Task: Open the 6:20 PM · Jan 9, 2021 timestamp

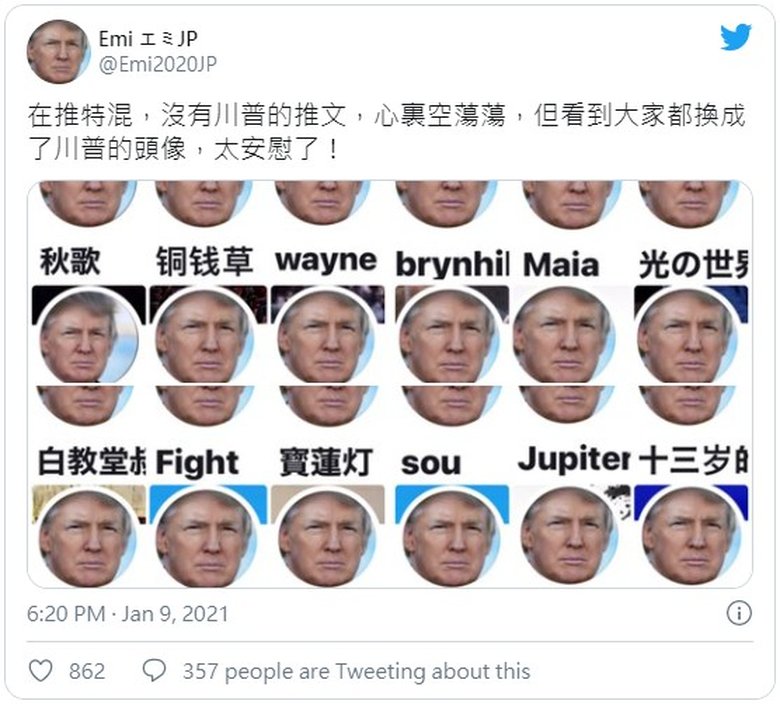Action: (128, 614)
